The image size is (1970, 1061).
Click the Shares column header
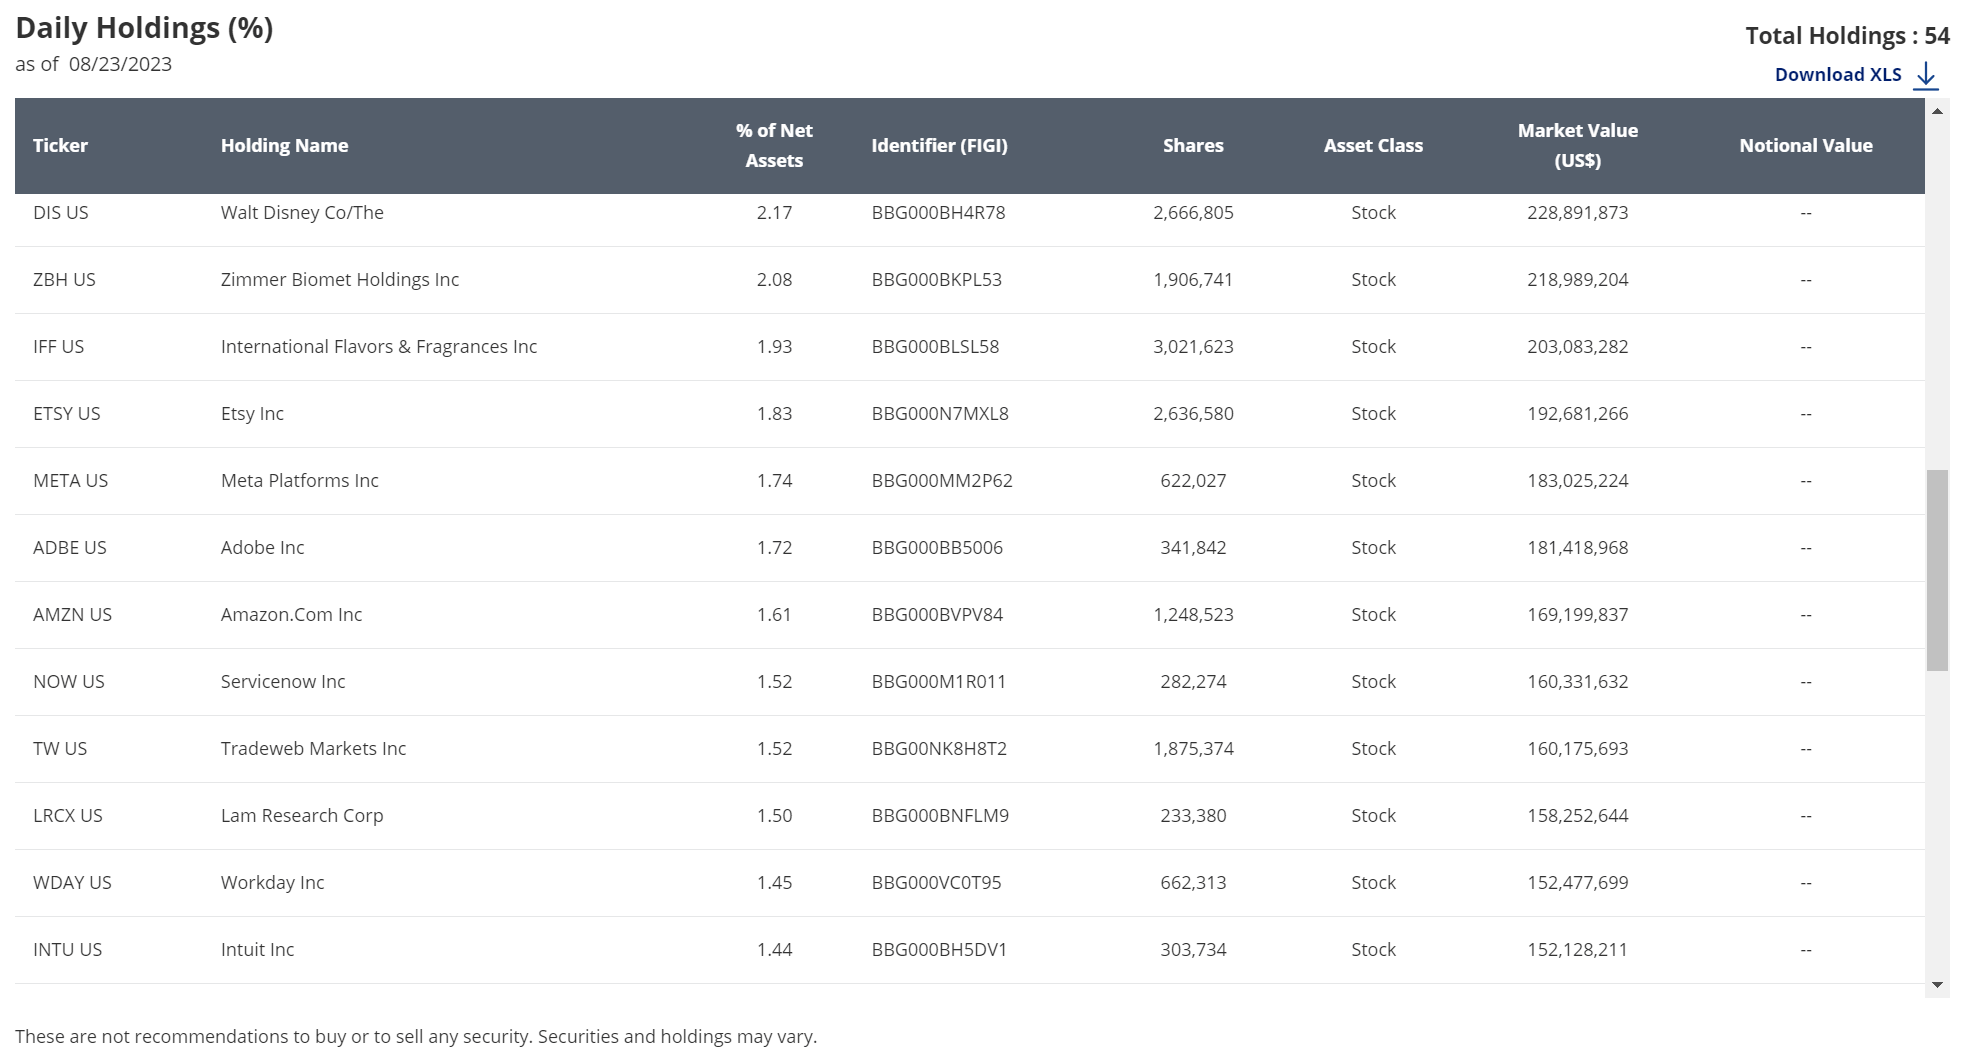[x=1193, y=146]
